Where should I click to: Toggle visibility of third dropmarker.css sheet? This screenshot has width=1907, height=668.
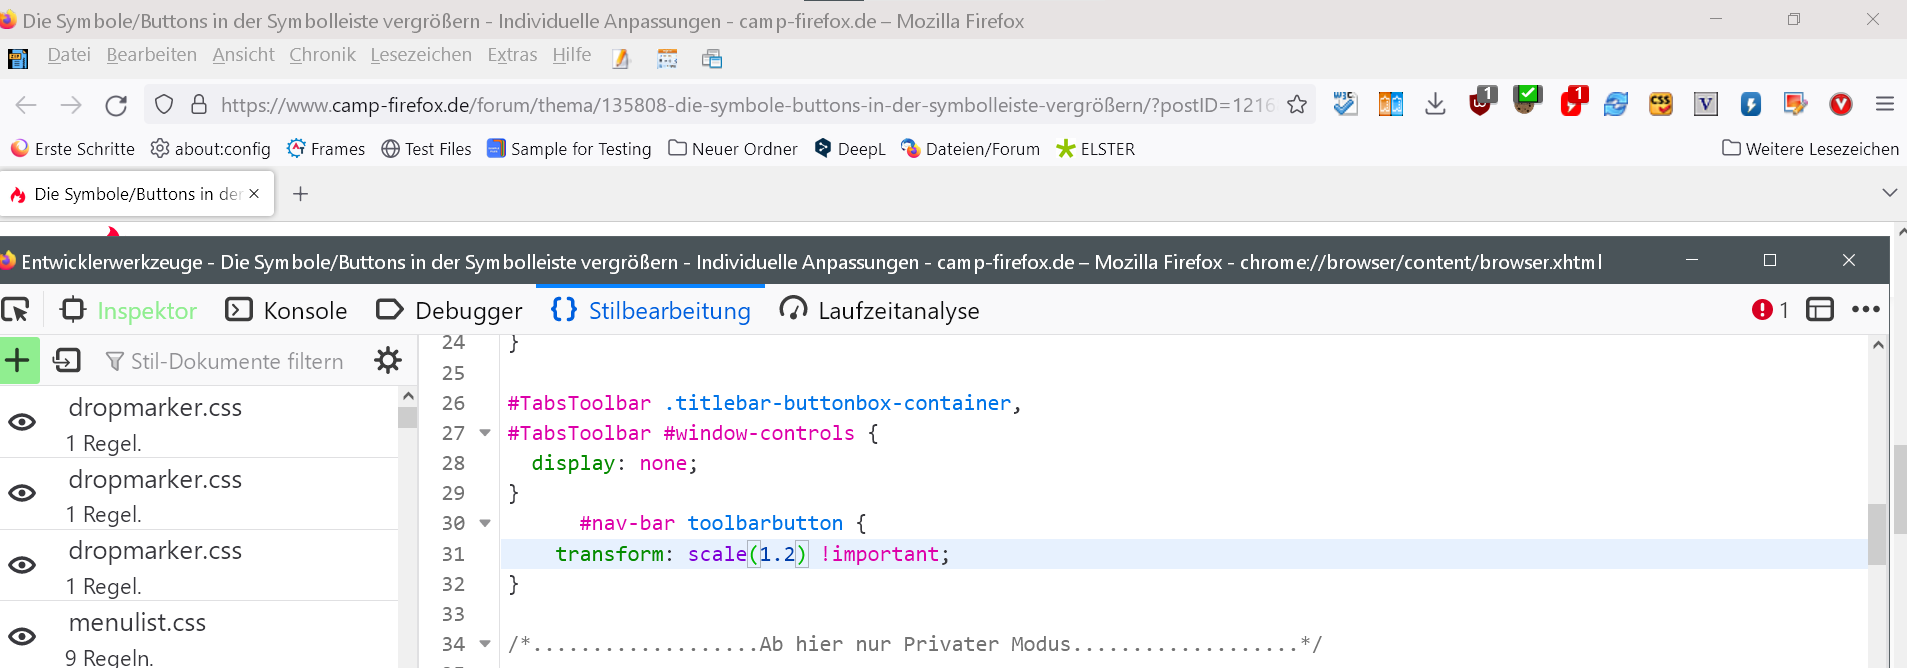tap(22, 565)
